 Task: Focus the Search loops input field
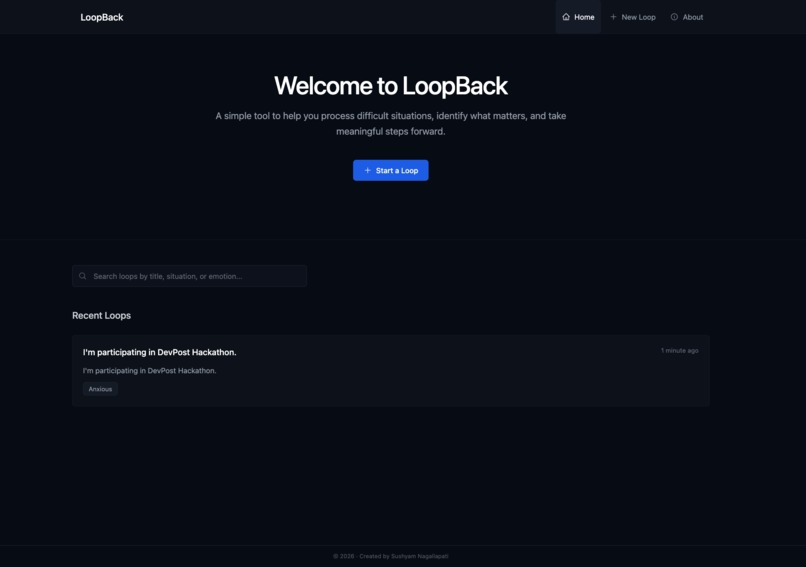click(190, 276)
